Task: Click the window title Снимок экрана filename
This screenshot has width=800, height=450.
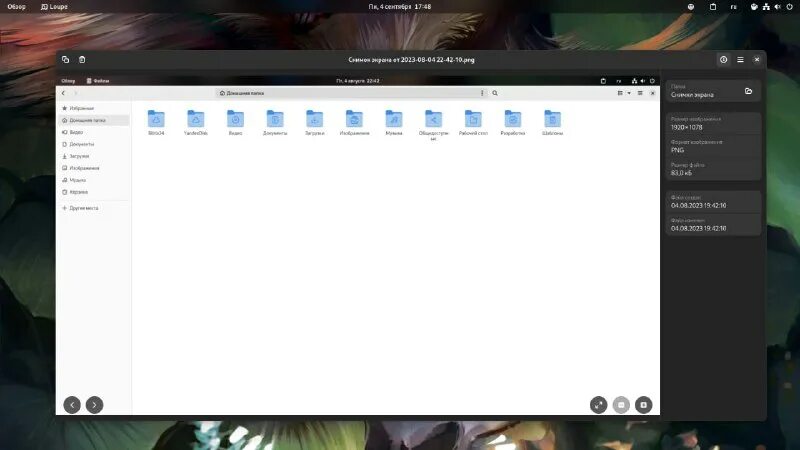Action: tap(411, 60)
